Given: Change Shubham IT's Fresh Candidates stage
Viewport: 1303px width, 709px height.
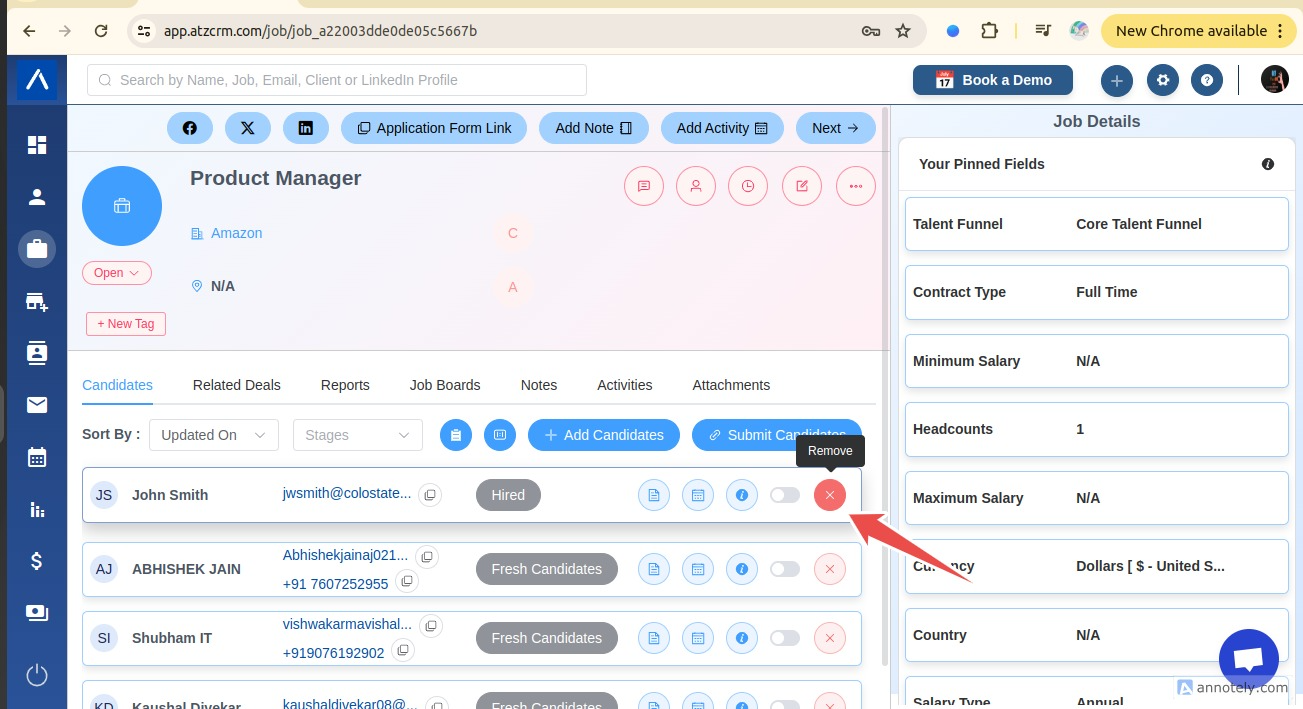Looking at the screenshot, I should [547, 638].
